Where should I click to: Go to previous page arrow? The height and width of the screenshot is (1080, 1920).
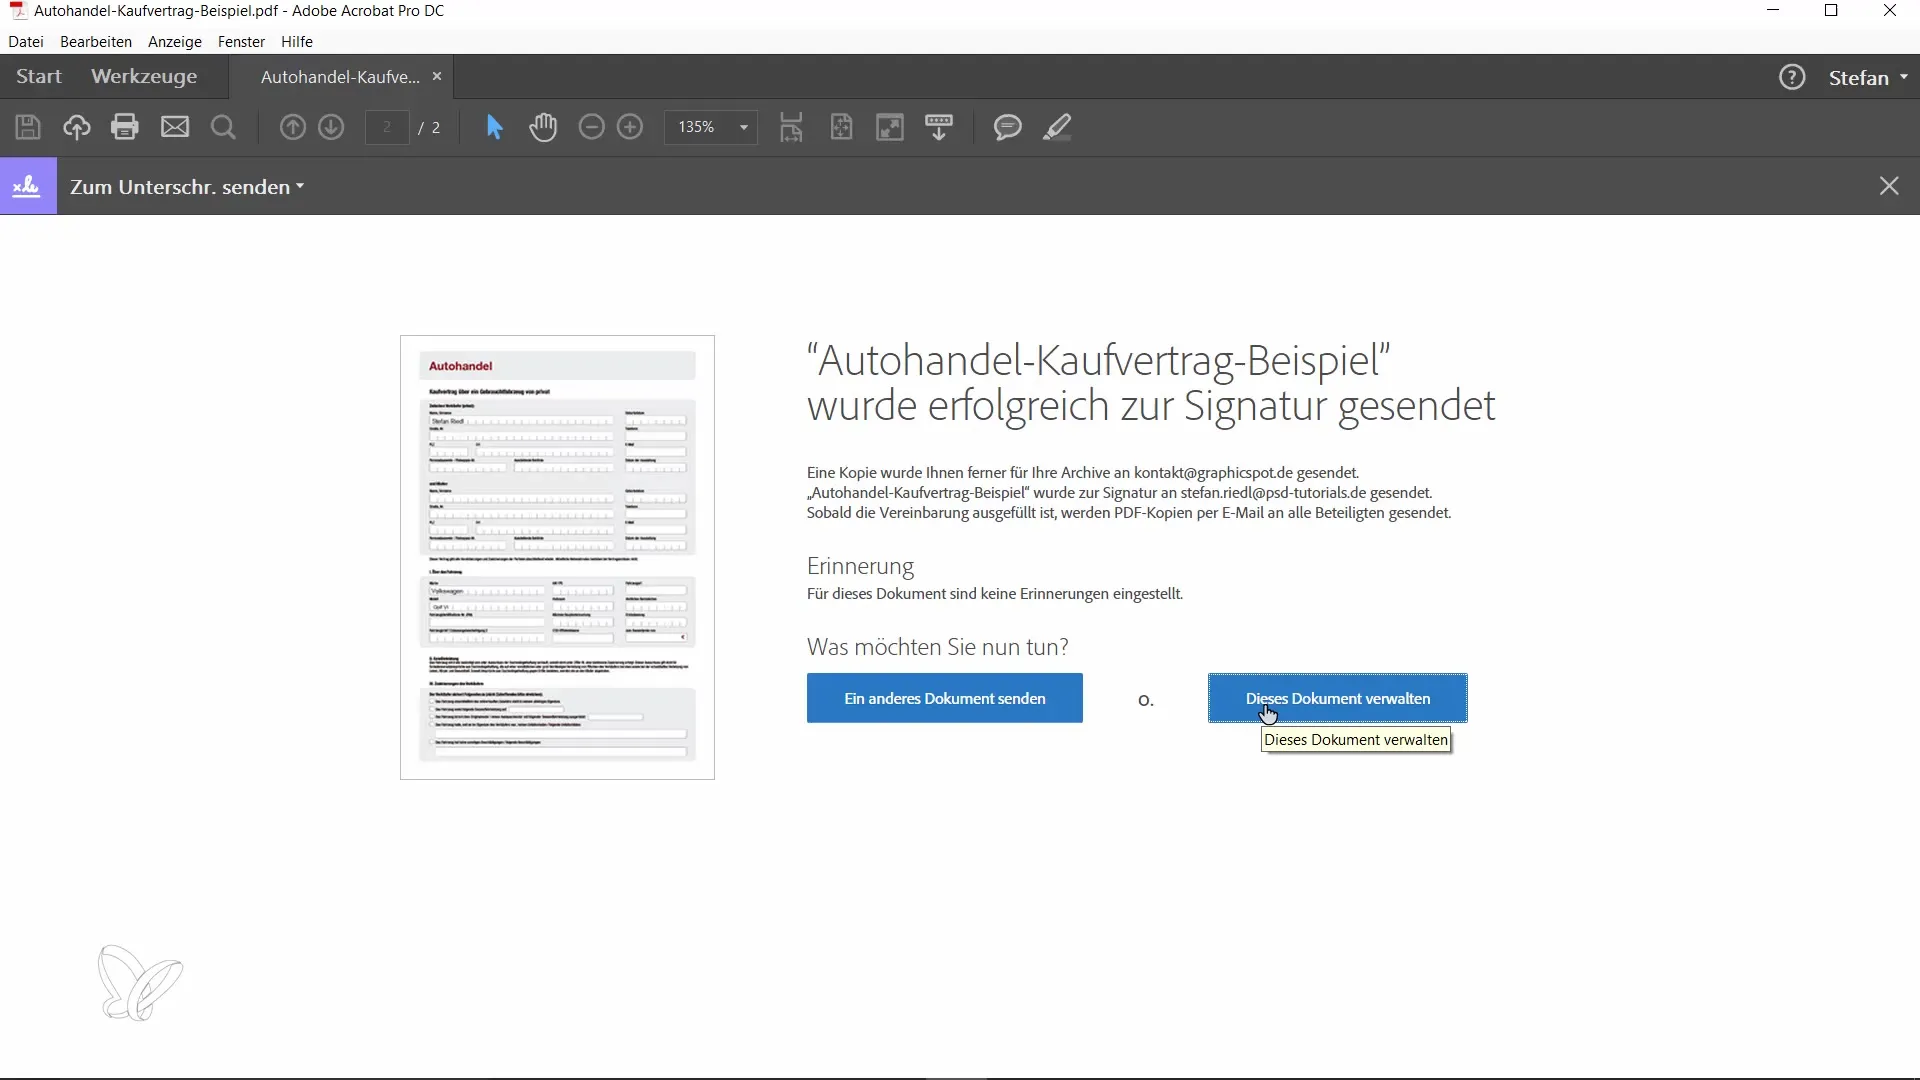[x=292, y=127]
